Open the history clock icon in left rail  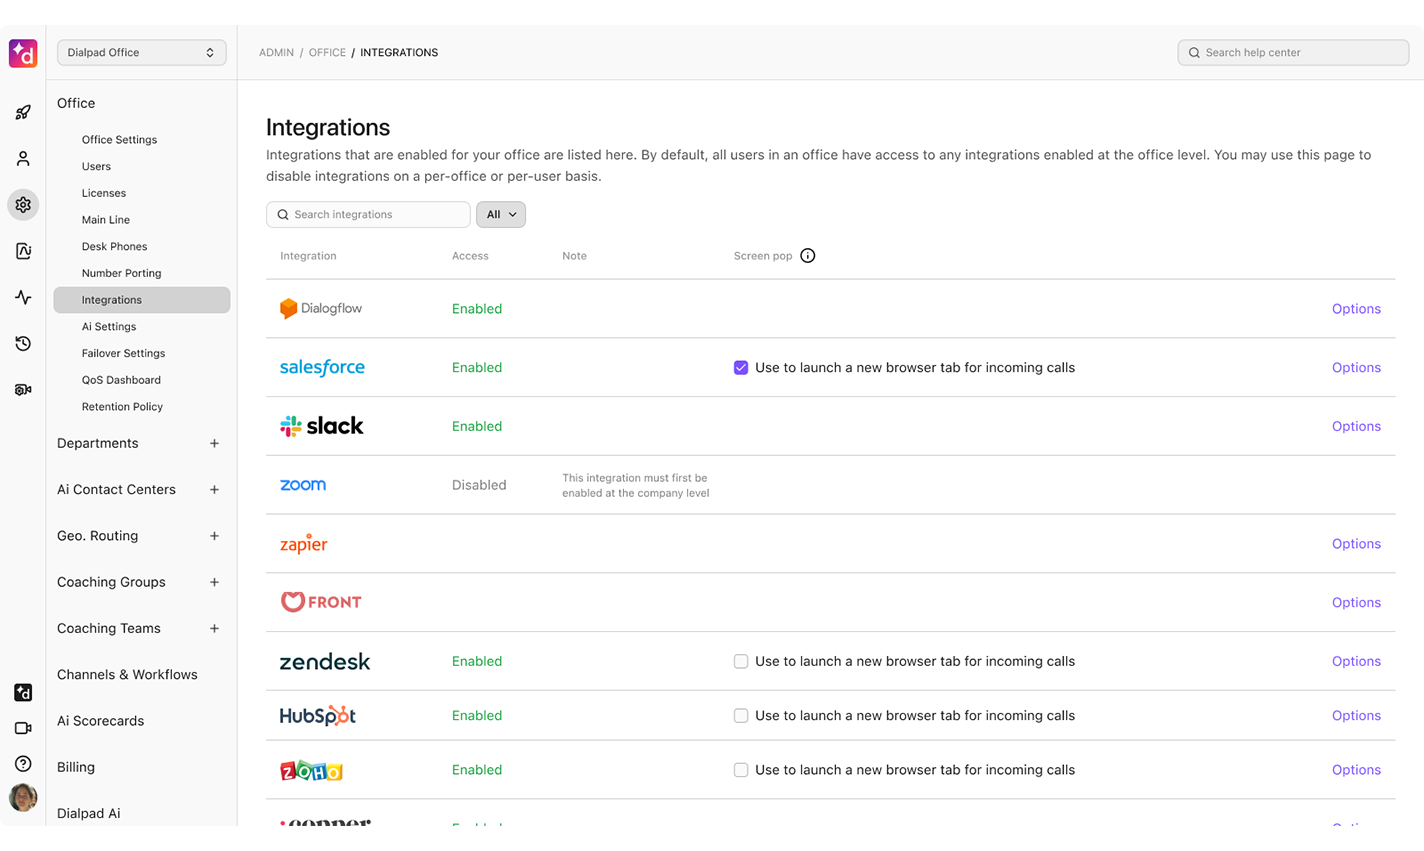click(x=22, y=343)
